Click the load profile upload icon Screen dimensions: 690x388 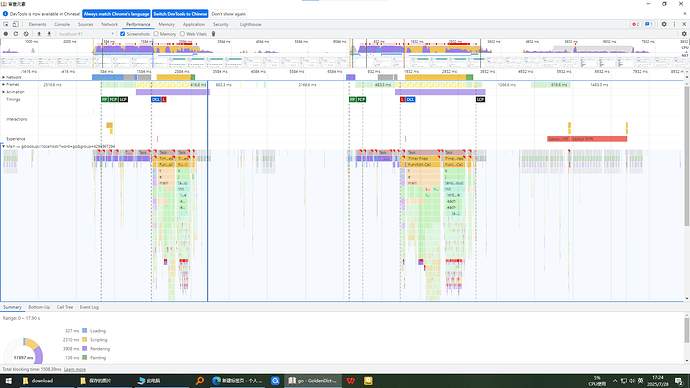click(39, 34)
